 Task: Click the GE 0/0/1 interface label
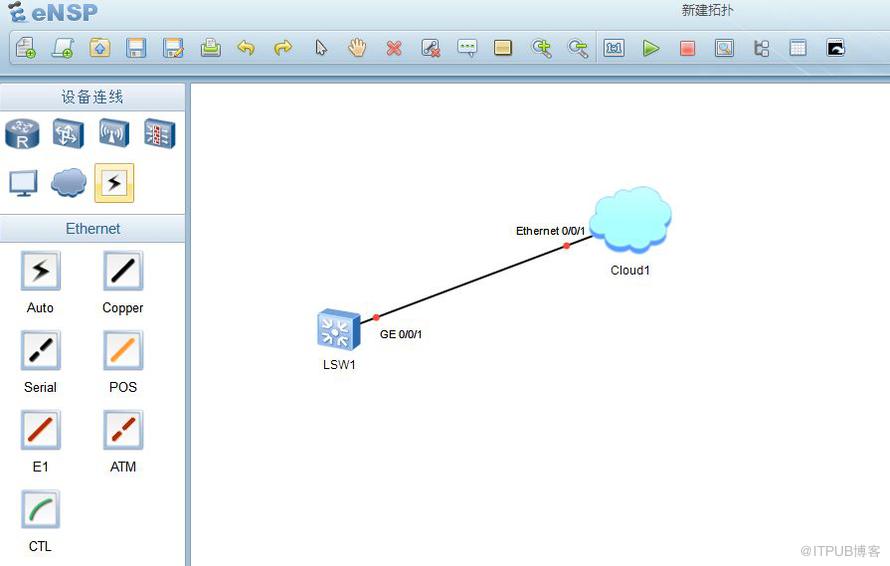tap(401, 334)
